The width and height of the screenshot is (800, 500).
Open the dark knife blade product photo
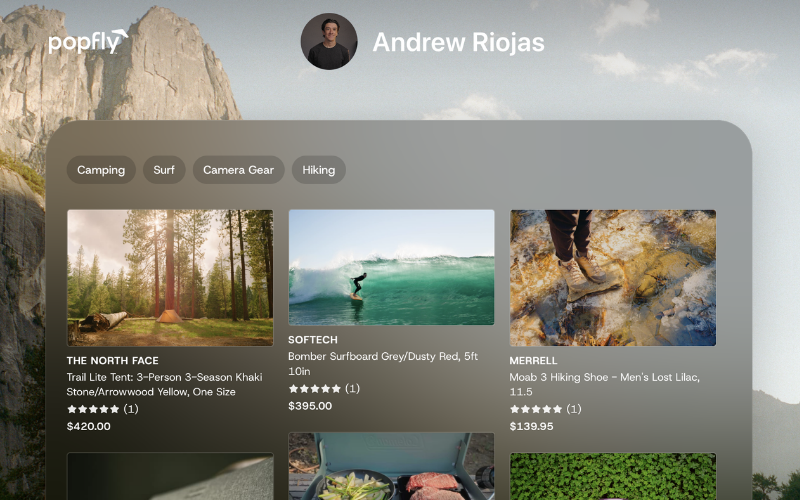[x=170, y=477]
